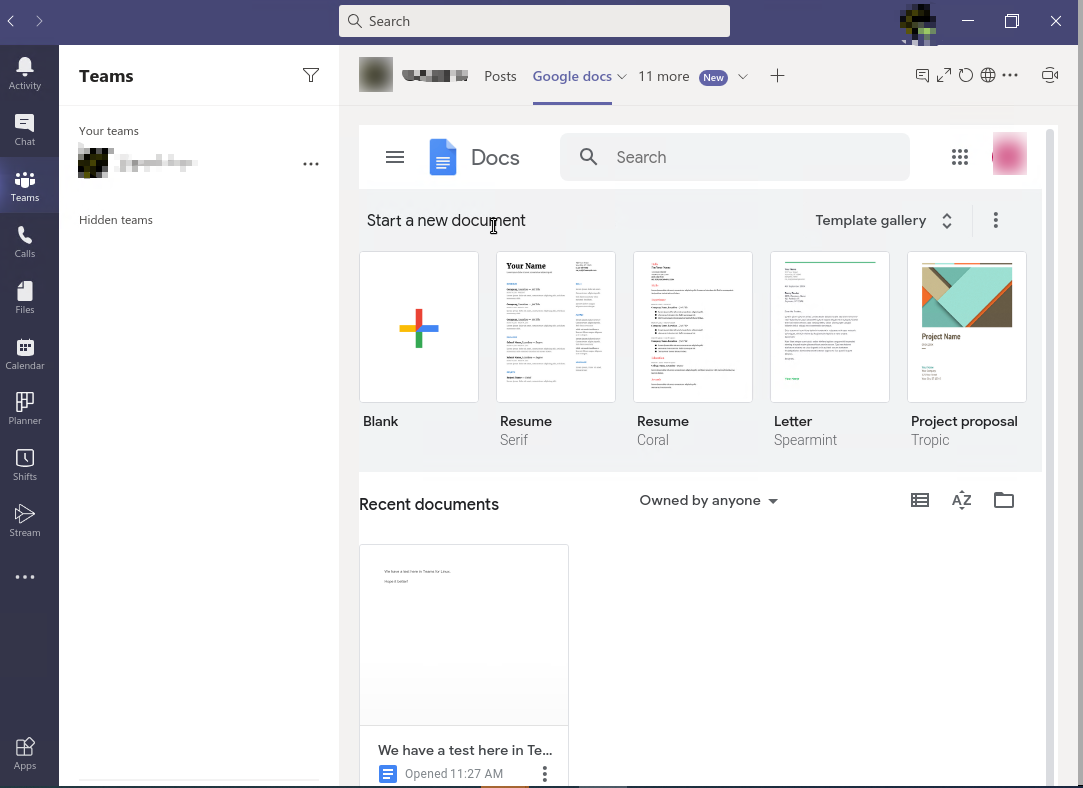Create a Blank document
This screenshot has width=1083, height=788.
[x=419, y=327]
